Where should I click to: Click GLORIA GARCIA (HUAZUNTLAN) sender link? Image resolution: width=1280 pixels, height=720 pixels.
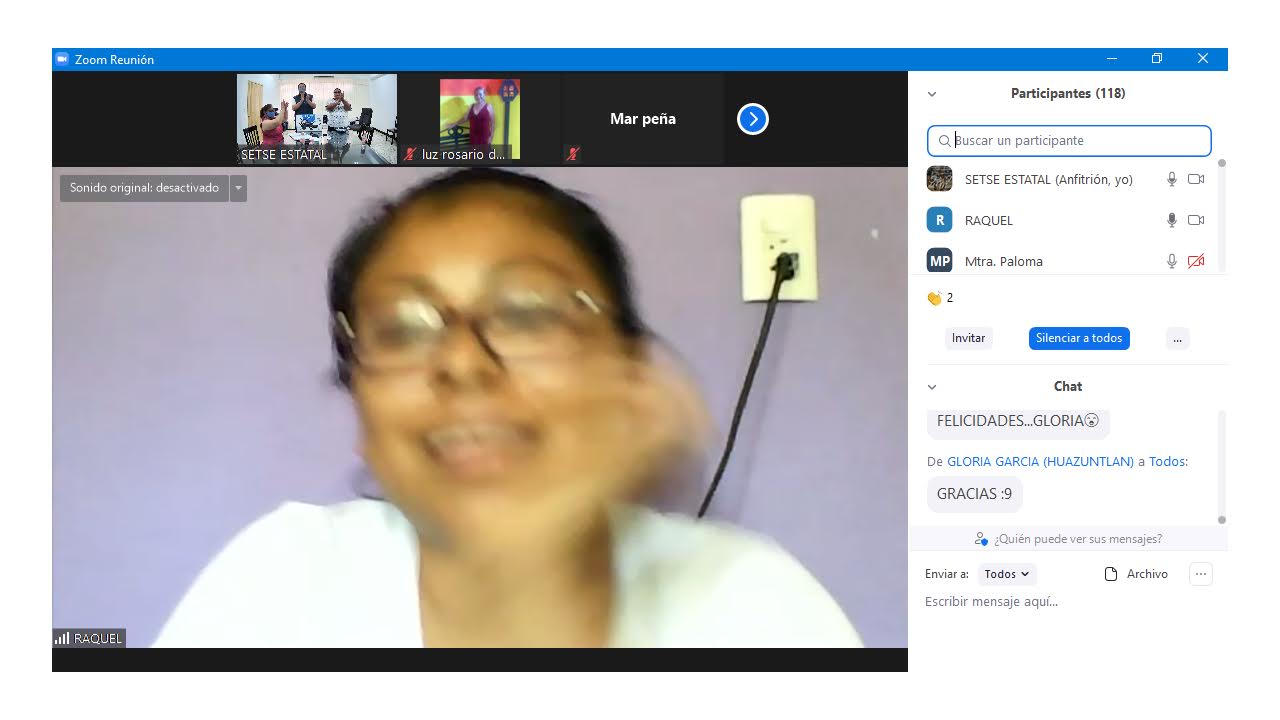coord(1040,462)
